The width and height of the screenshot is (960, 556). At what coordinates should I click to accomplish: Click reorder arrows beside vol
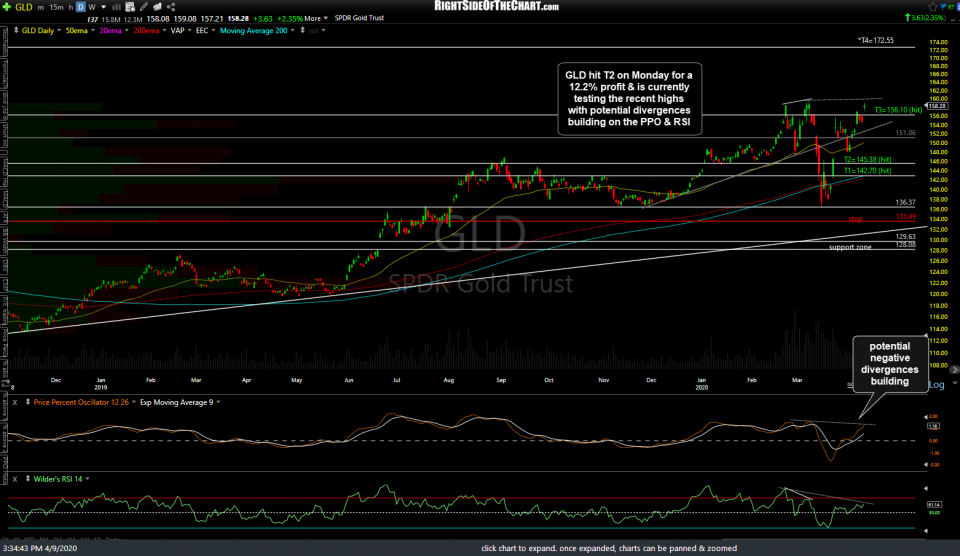[302, 30]
